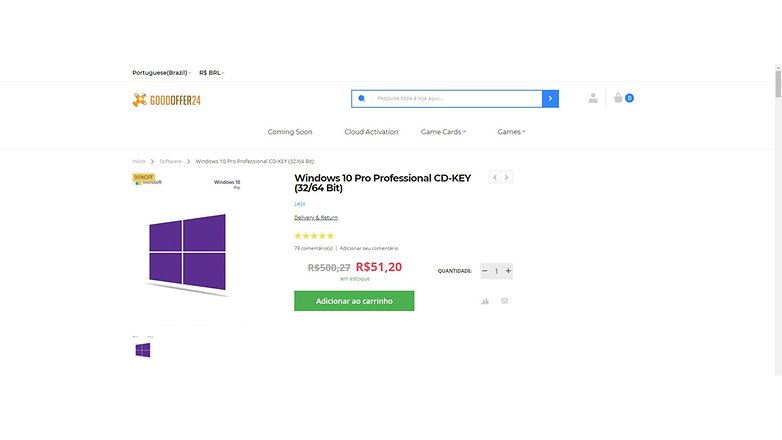Go to previous product arrow

coord(495,178)
